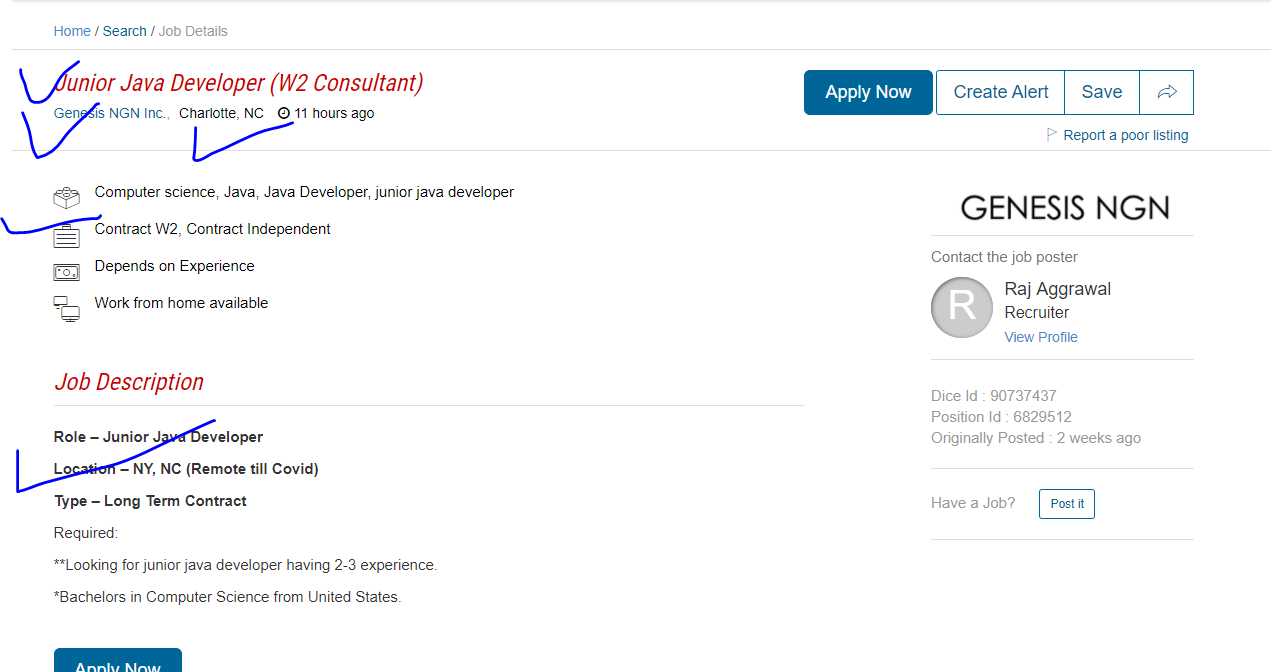Report a poor listing link
Image resolution: width=1271 pixels, height=672 pixels.
pos(1126,135)
